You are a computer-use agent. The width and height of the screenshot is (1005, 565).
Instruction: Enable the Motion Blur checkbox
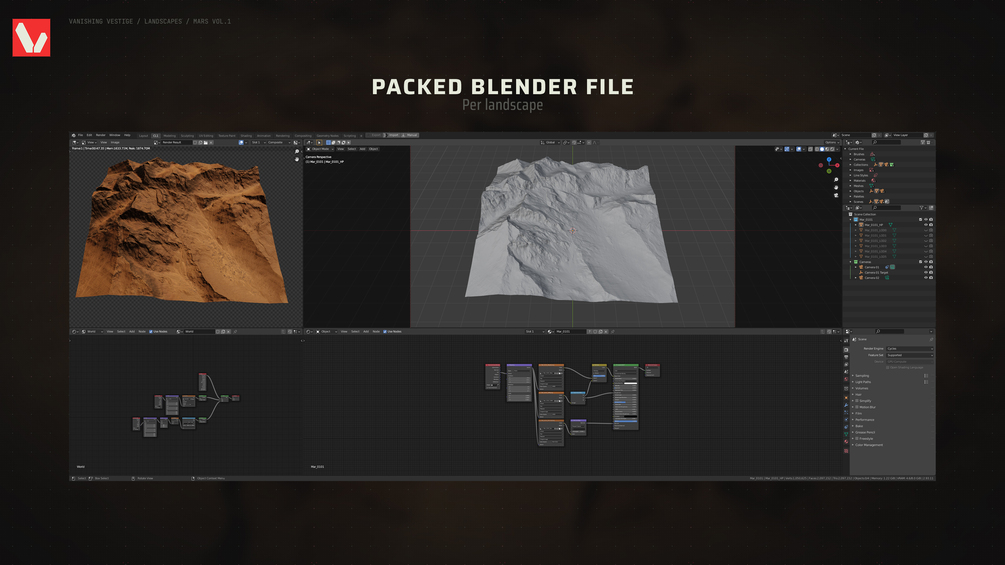coord(857,407)
